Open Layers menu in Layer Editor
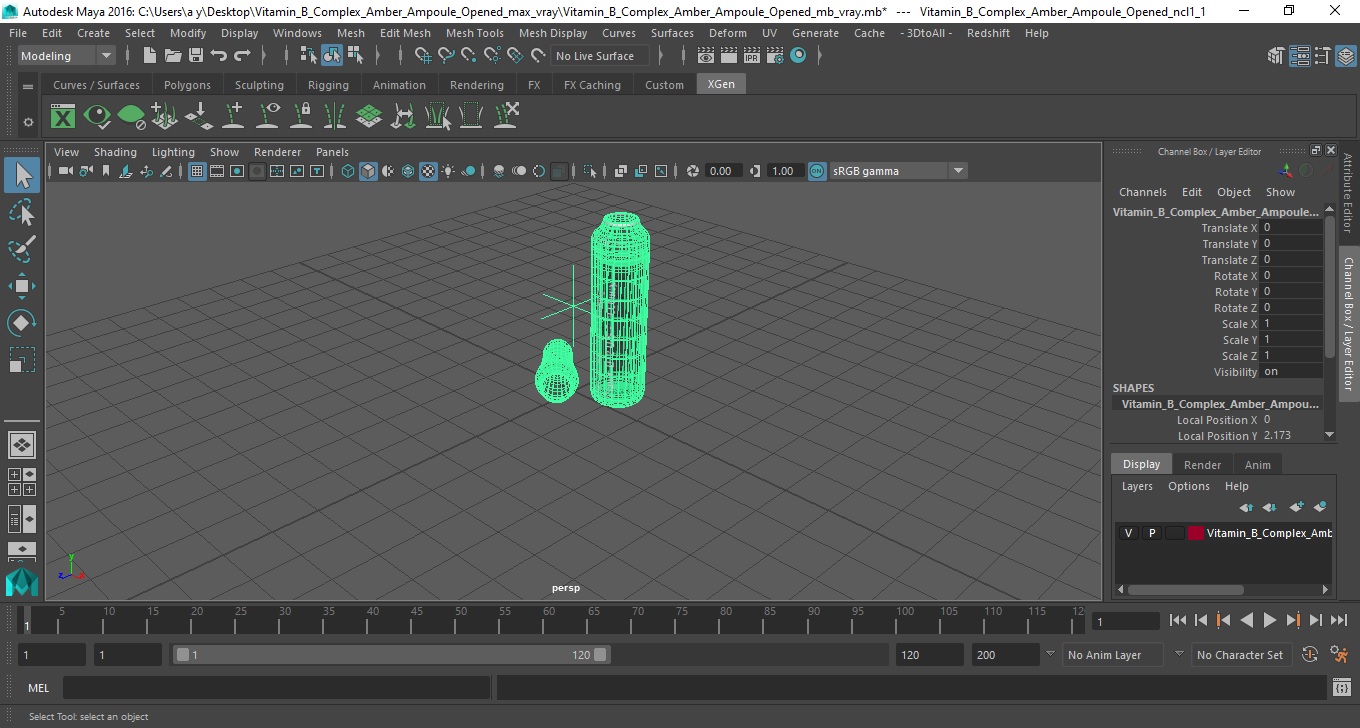The image size is (1360, 728). pyautogui.click(x=1137, y=486)
